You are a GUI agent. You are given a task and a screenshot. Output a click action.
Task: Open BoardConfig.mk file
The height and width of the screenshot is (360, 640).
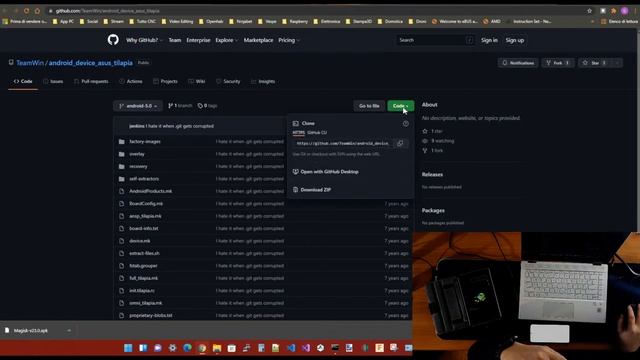click(146, 204)
